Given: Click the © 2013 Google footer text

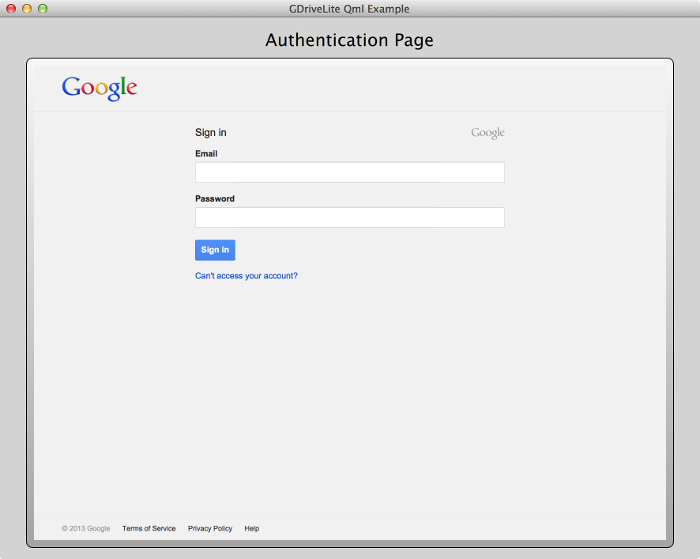Looking at the screenshot, I should pos(86,528).
